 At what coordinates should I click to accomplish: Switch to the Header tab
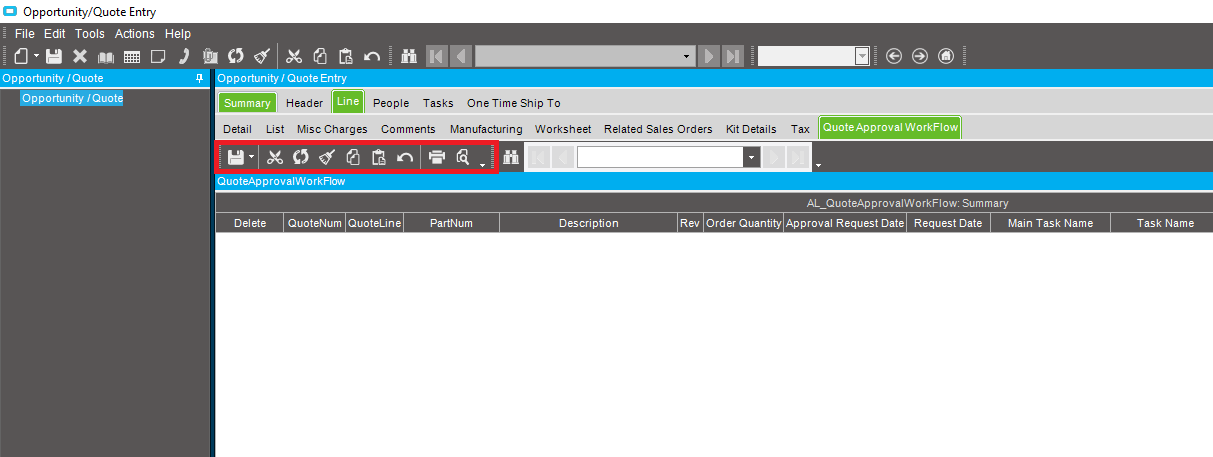coord(305,103)
